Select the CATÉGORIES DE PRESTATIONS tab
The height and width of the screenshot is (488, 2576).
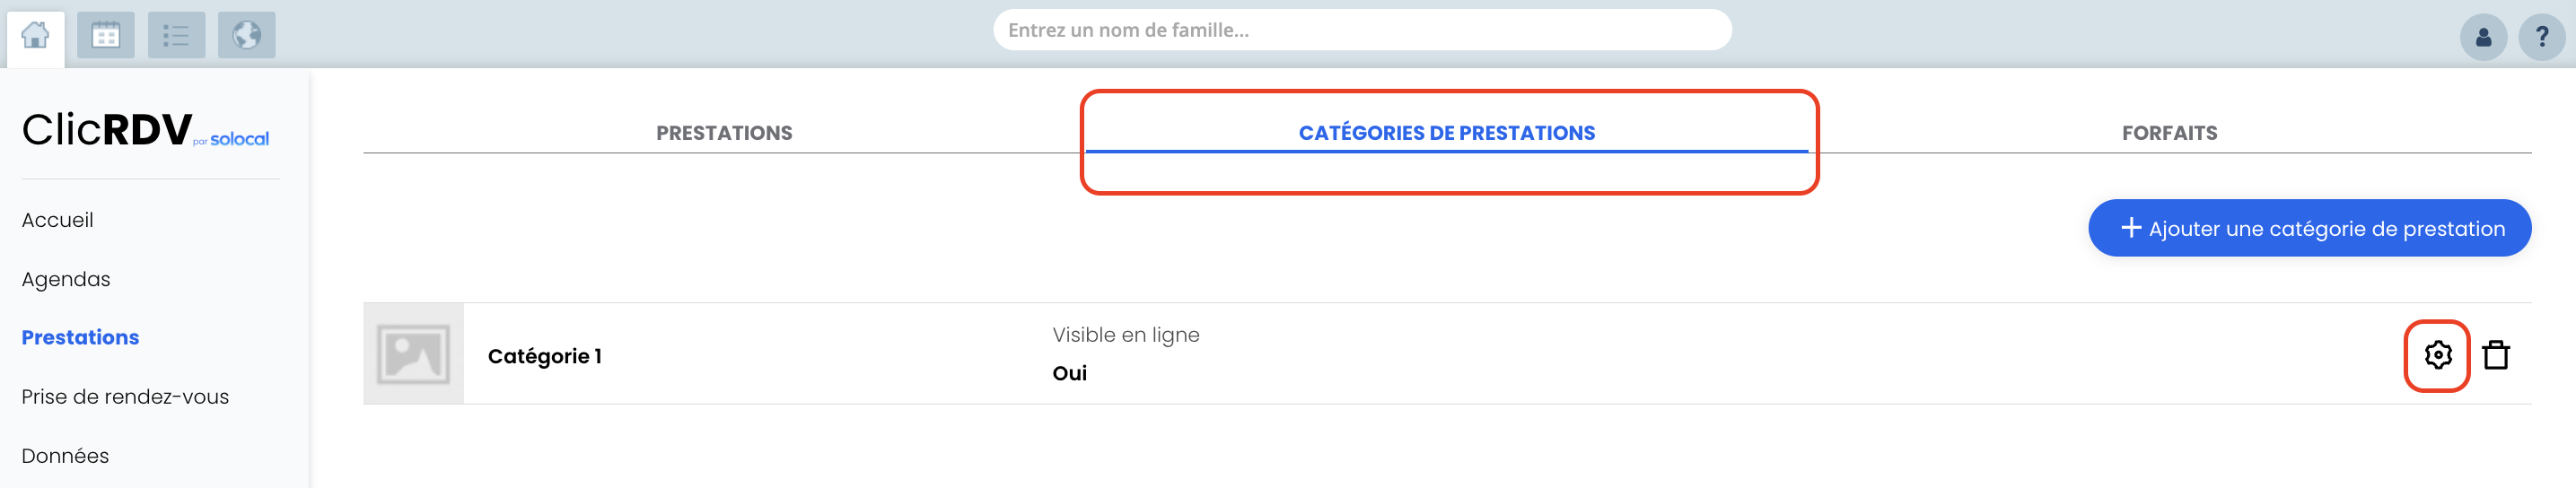1446,133
